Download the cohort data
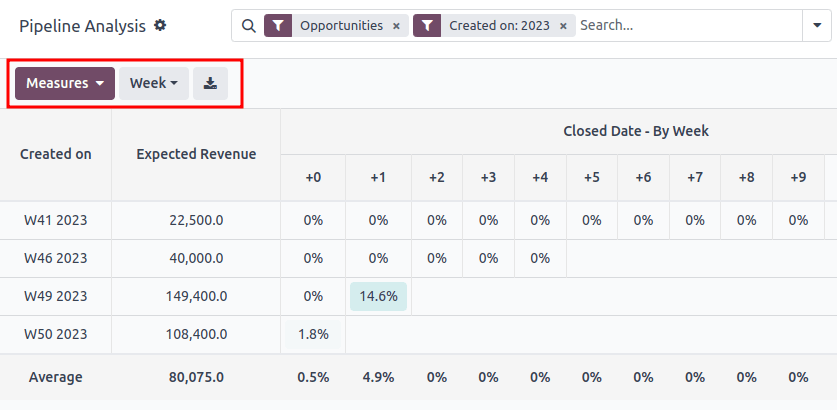 [x=210, y=84]
